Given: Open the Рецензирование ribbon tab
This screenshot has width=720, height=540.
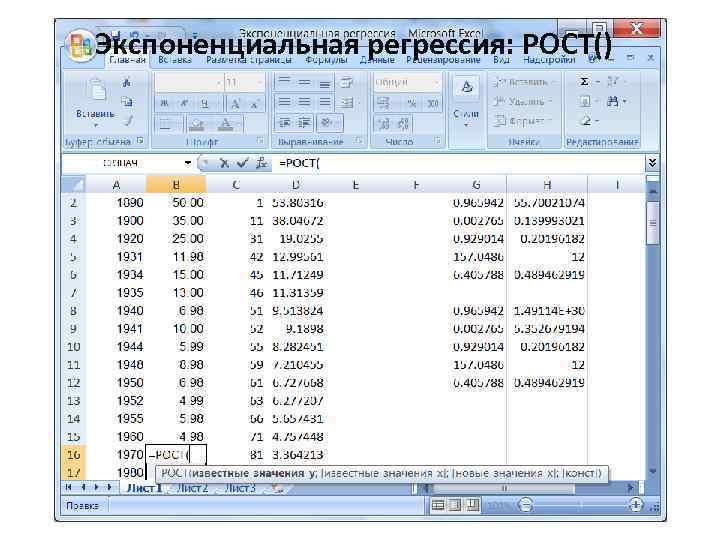Looking at the screenshot, I should 443,60.
